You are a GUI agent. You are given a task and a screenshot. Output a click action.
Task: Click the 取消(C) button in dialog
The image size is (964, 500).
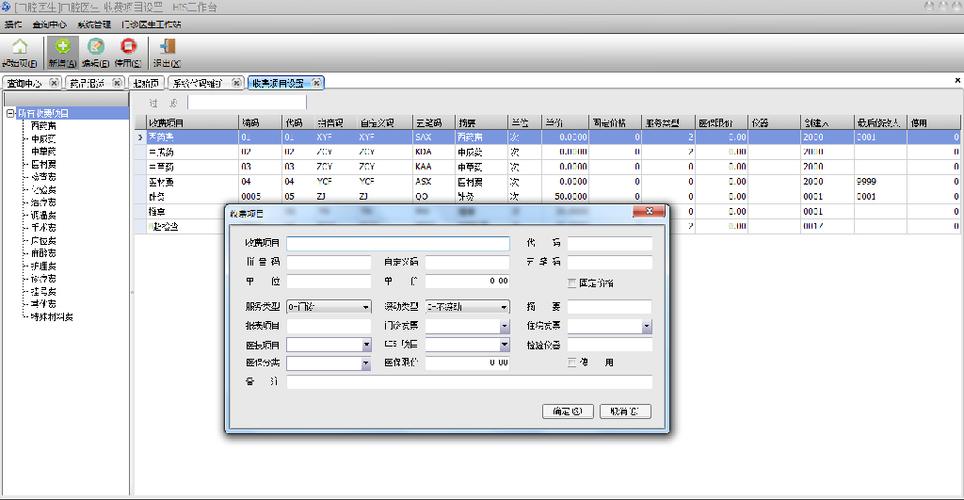[x=625, y=411]
